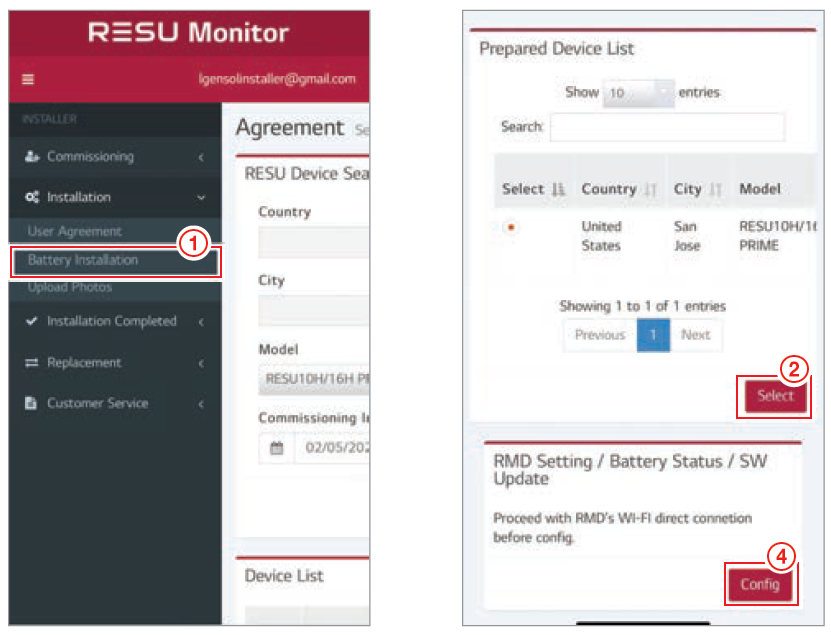Expand the Commissioning menu chevron
This screenshot has height=635, width=831.
pyautogui.click(x=201, y=157)
